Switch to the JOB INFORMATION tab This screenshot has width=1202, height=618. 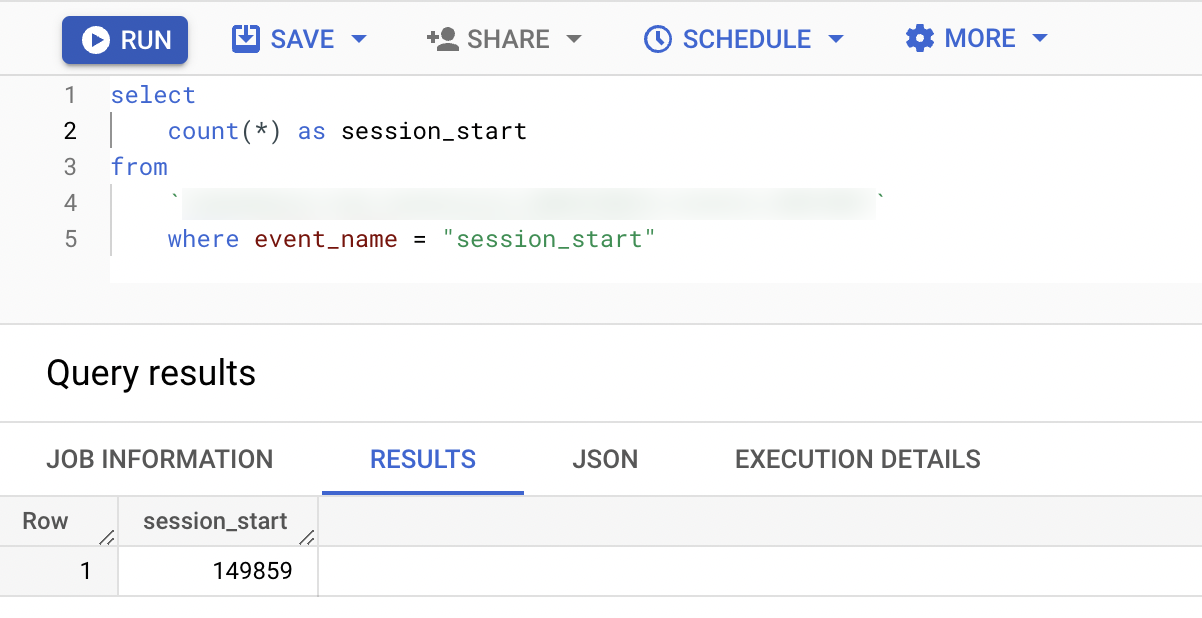click(160, 459)
